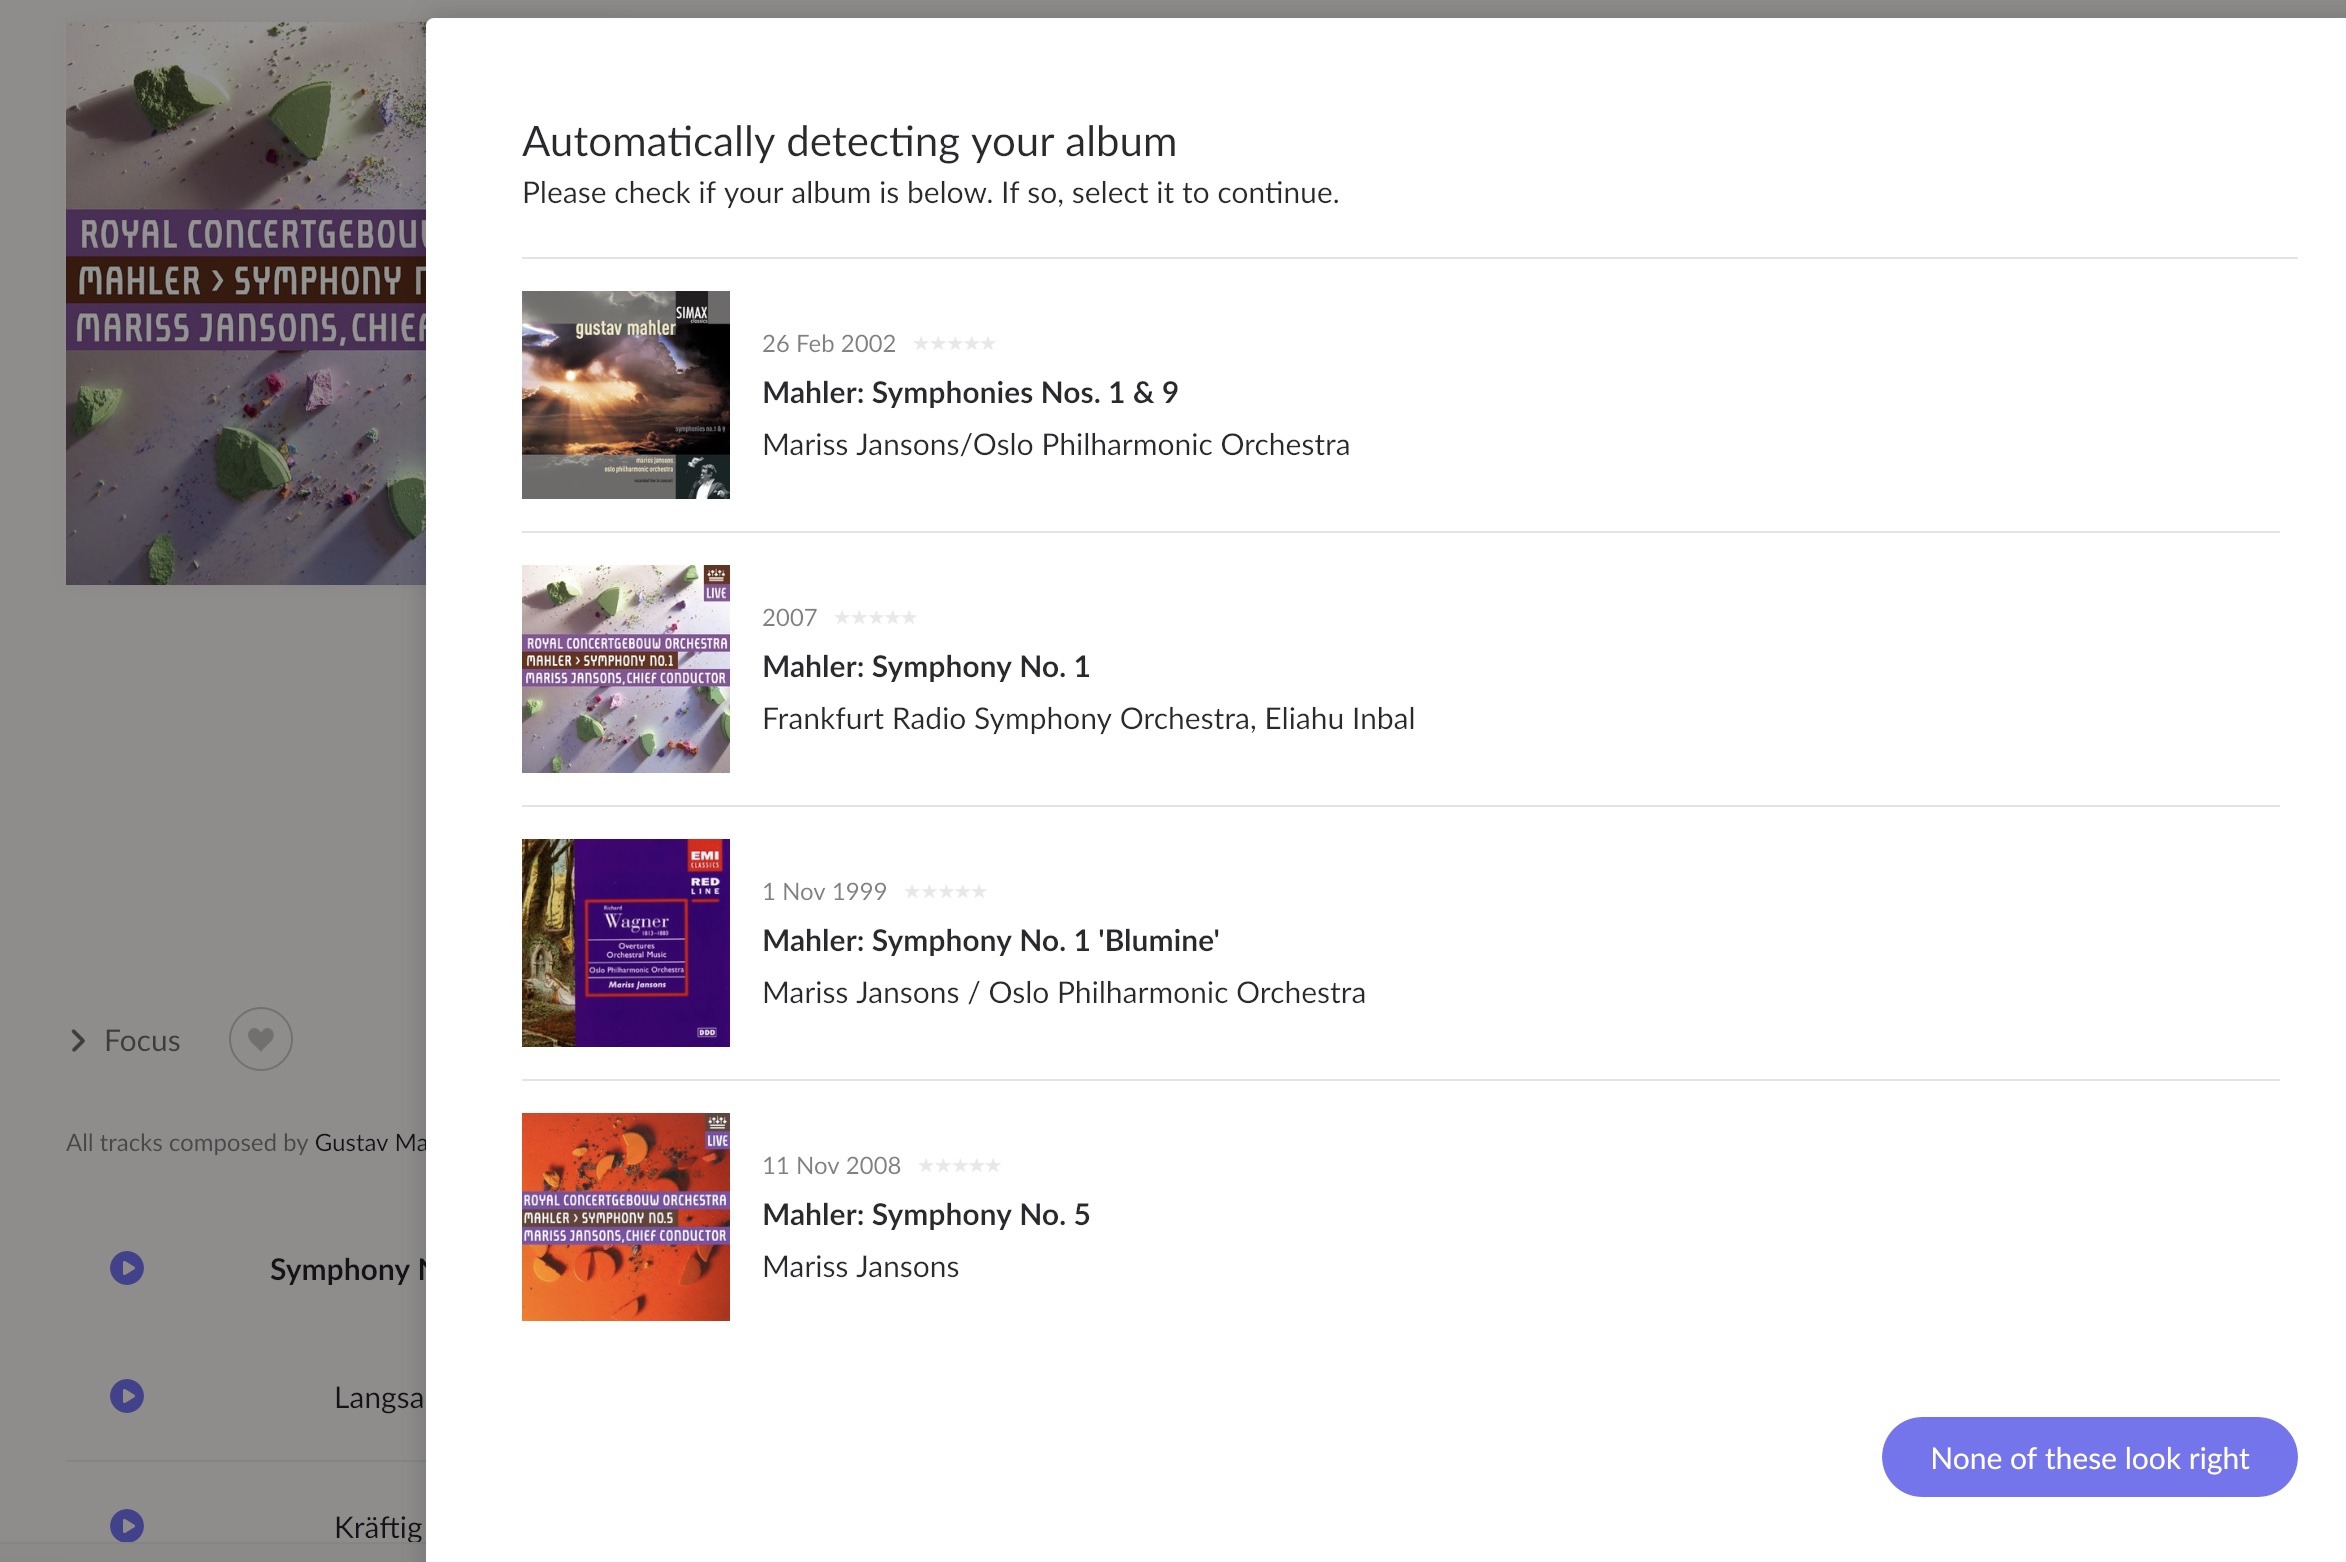Choose the 2007 "Mahler: Symphony No. 1" album
2346x1562 pixels.
tap(926, 666)
